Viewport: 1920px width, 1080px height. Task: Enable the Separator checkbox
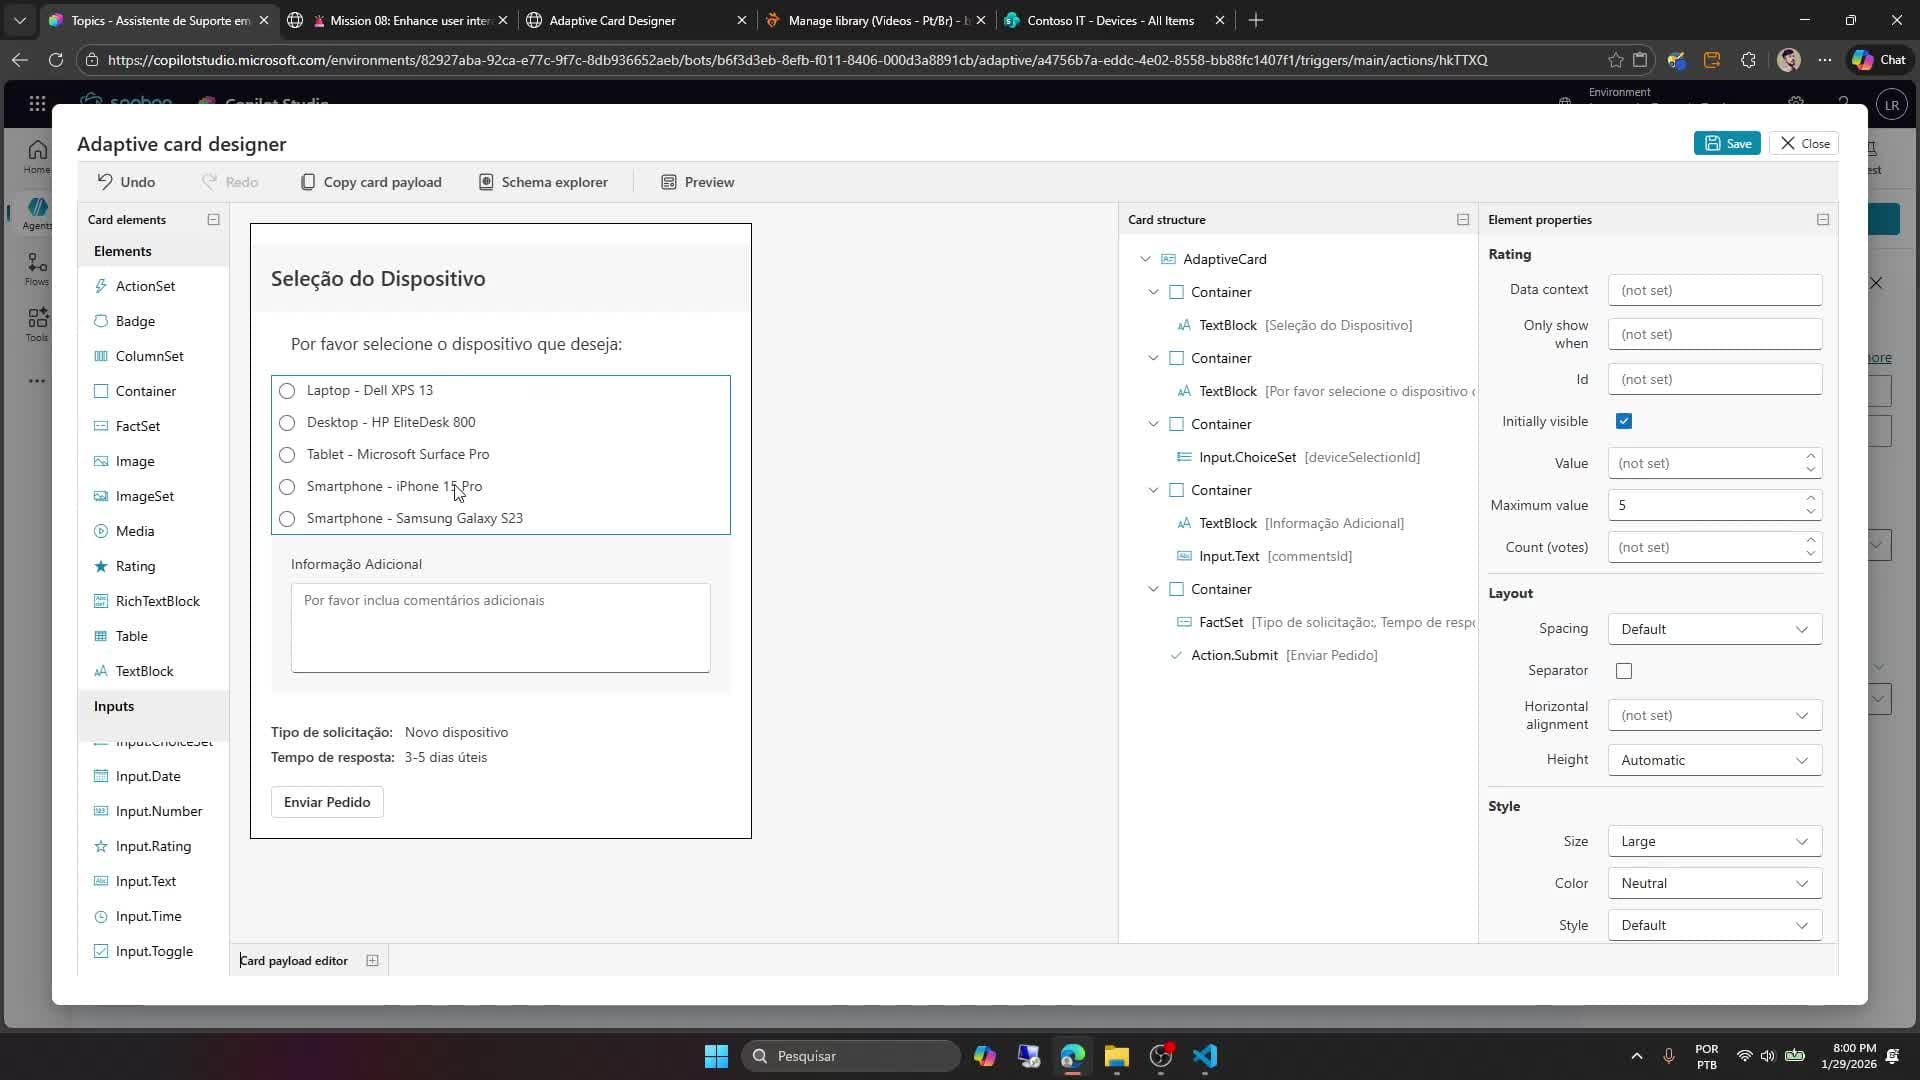(x=1623, y=671)
